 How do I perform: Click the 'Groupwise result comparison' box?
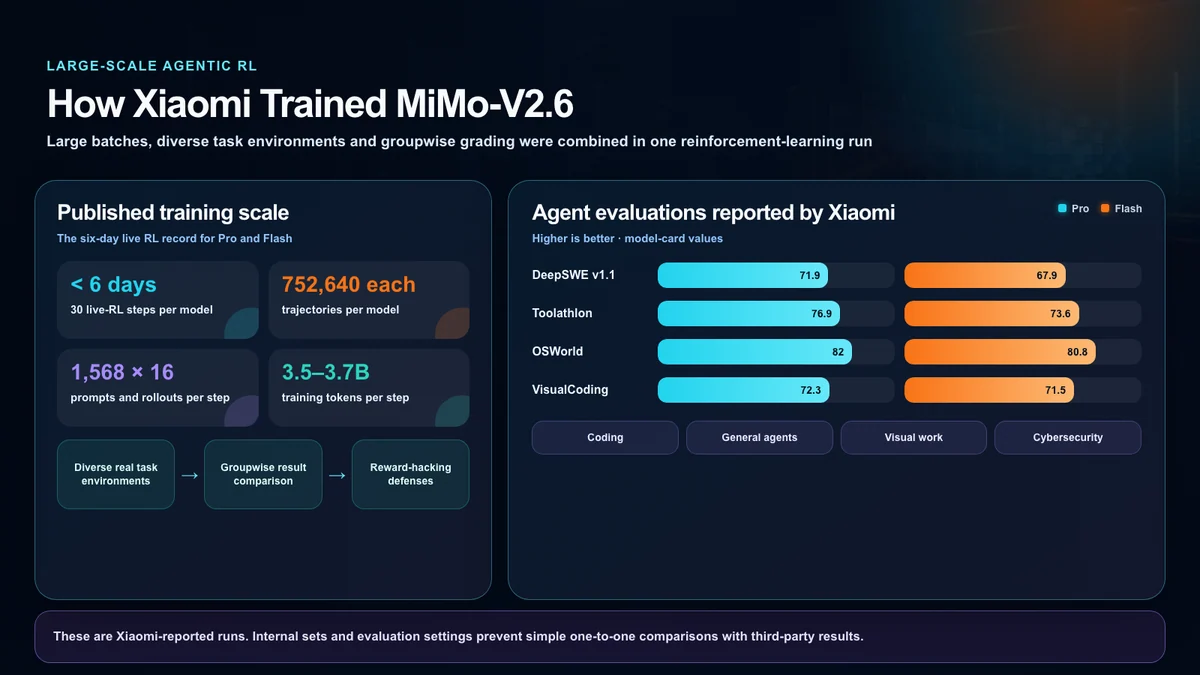tap(263, 474)
